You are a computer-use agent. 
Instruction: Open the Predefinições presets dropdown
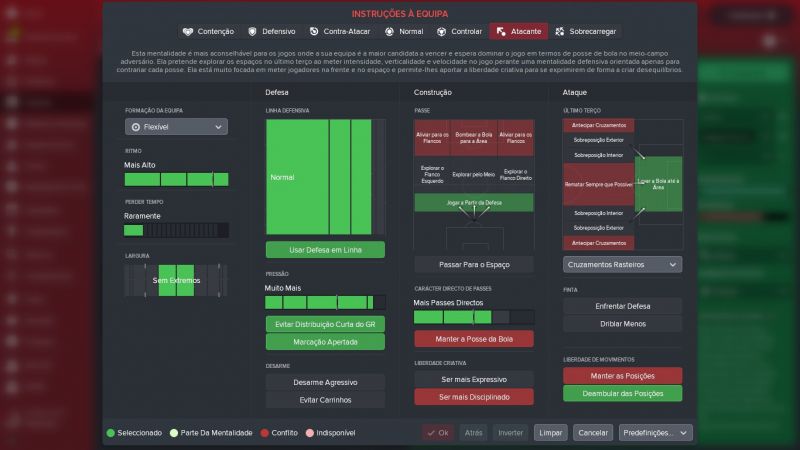tap(655, 433)
